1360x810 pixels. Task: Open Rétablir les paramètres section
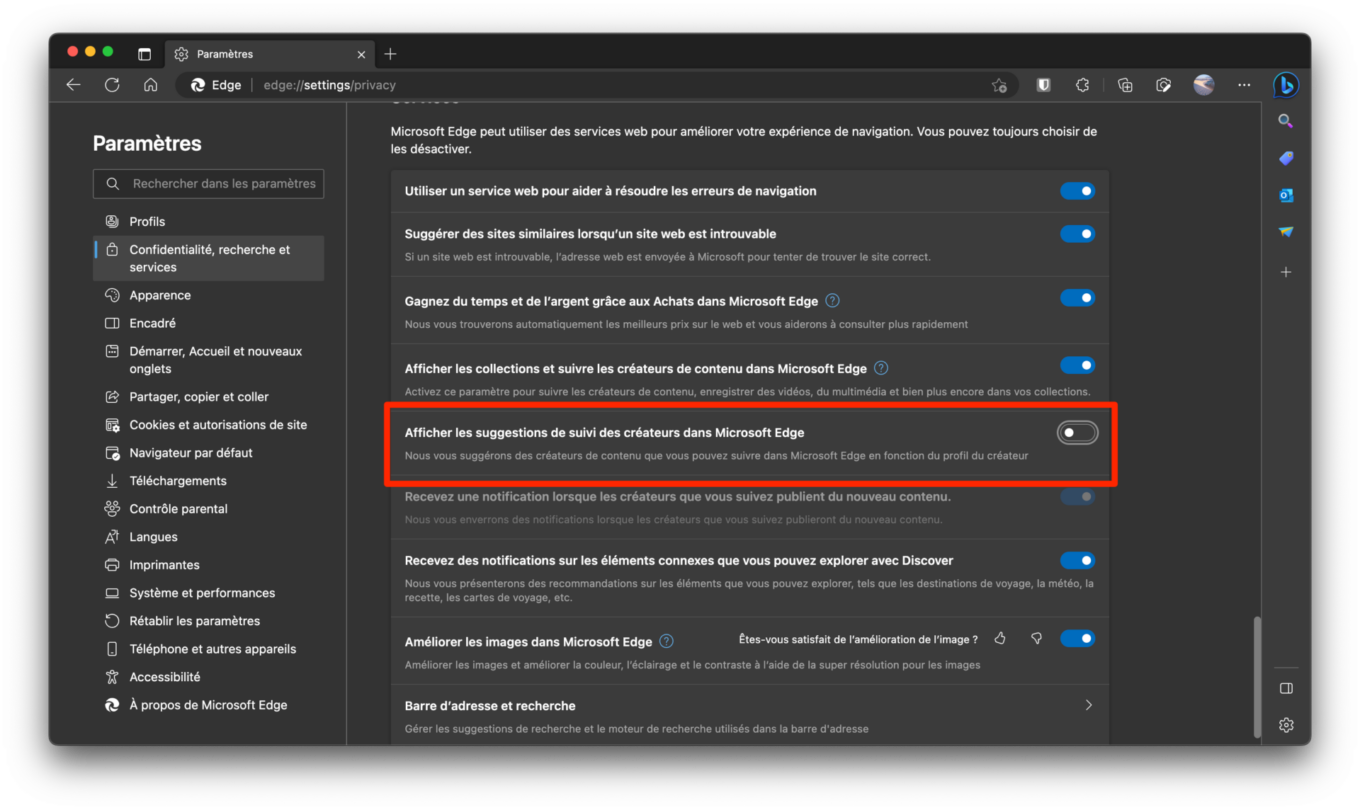[x=208, y=621]
